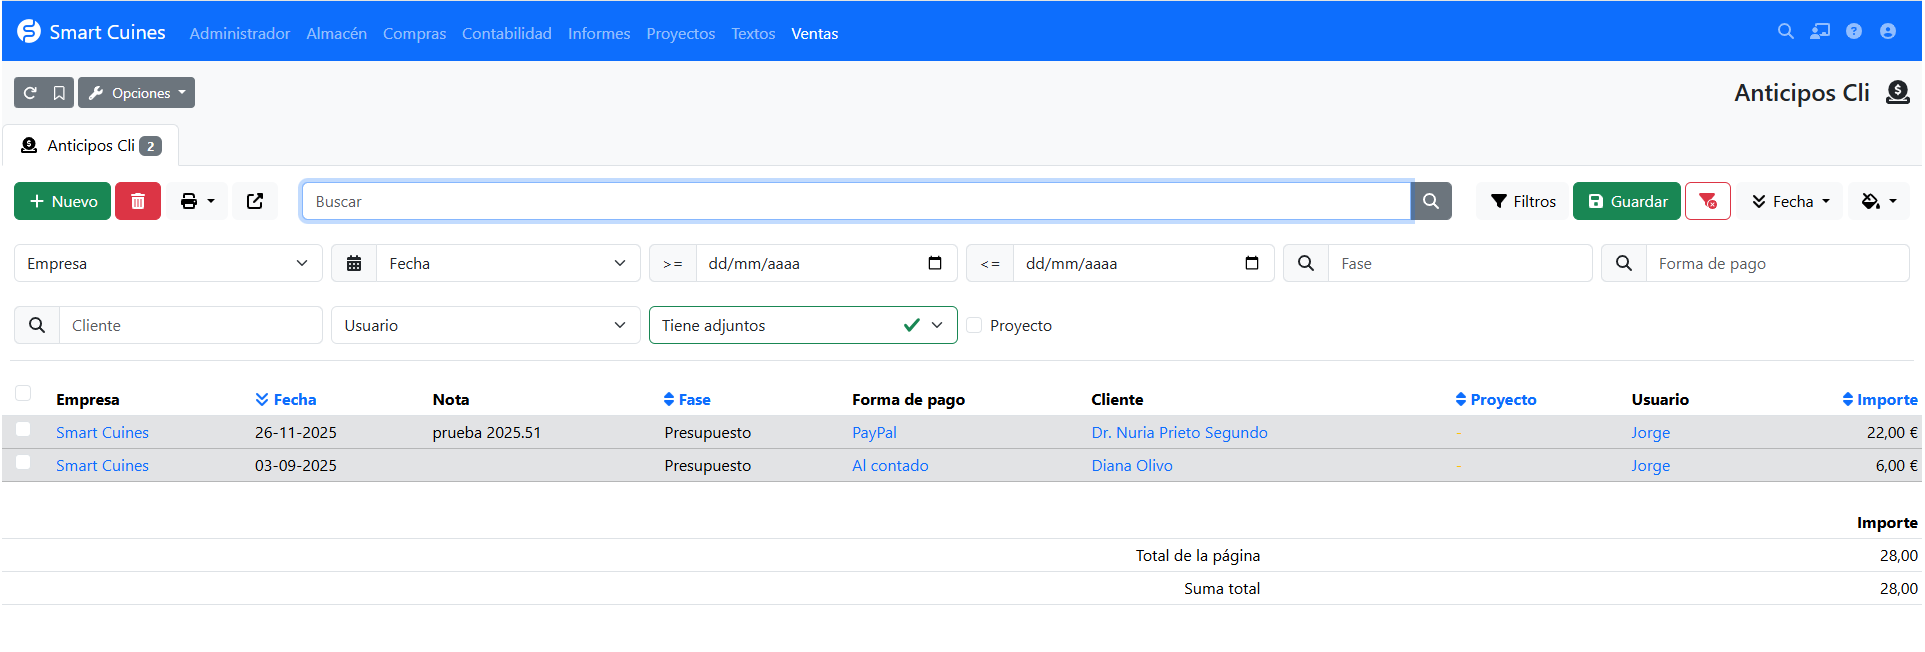
Task: Click the open in new window icon
Action: [255, 201]
